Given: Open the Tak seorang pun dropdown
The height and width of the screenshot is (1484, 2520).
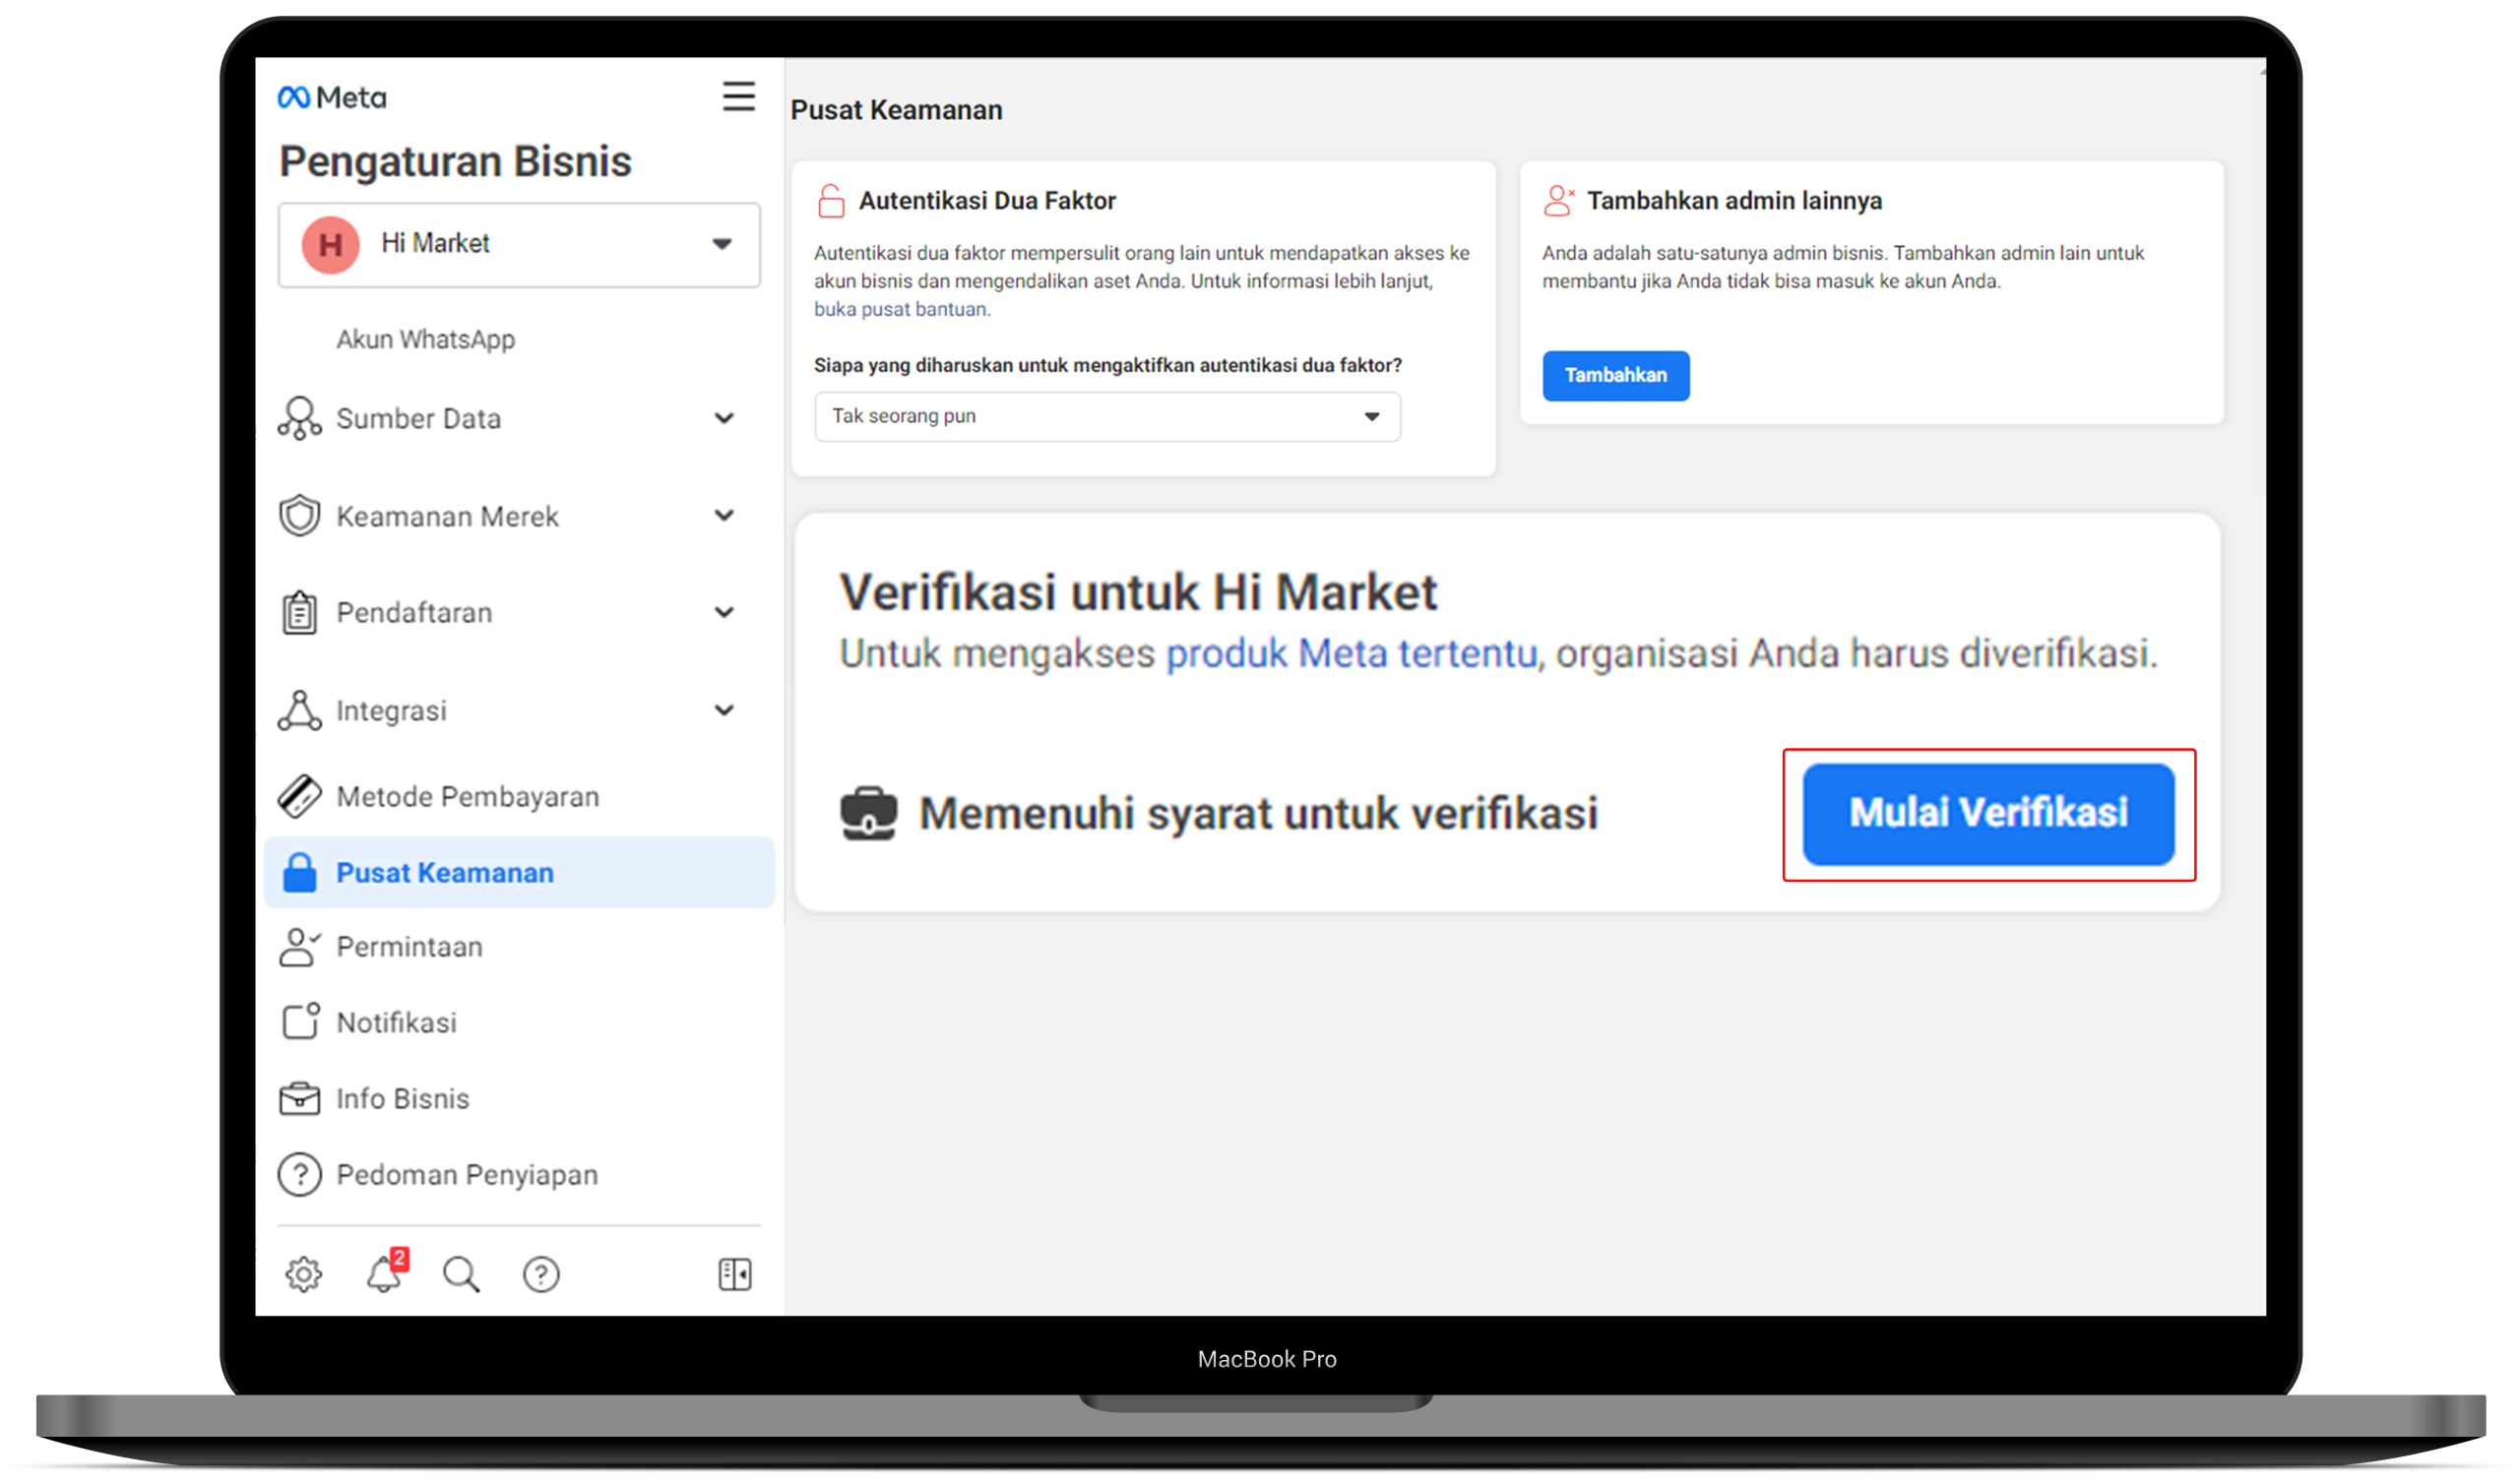Looking at the screenshot, I should 1107,416.
